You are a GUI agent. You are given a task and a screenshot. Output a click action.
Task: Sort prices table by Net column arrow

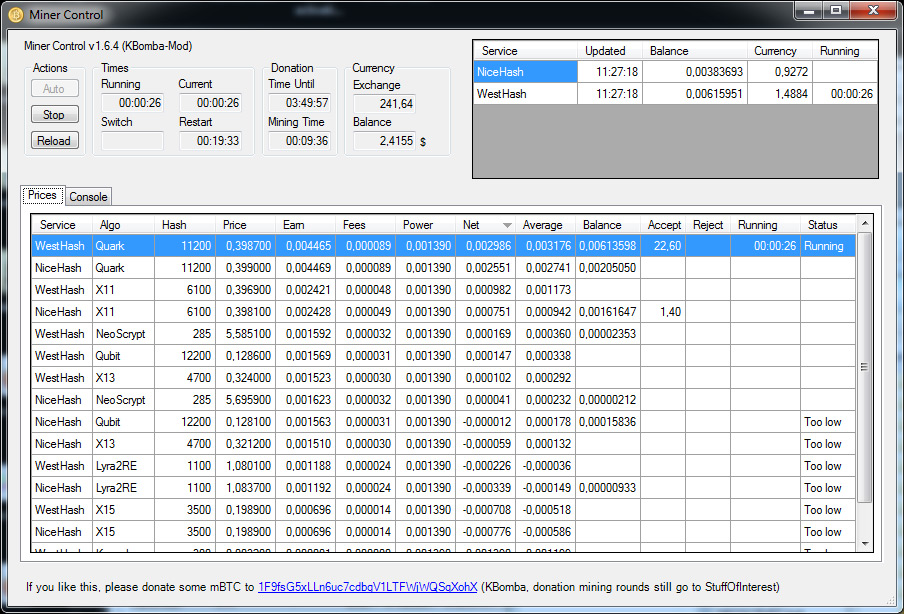pos(507,225)
